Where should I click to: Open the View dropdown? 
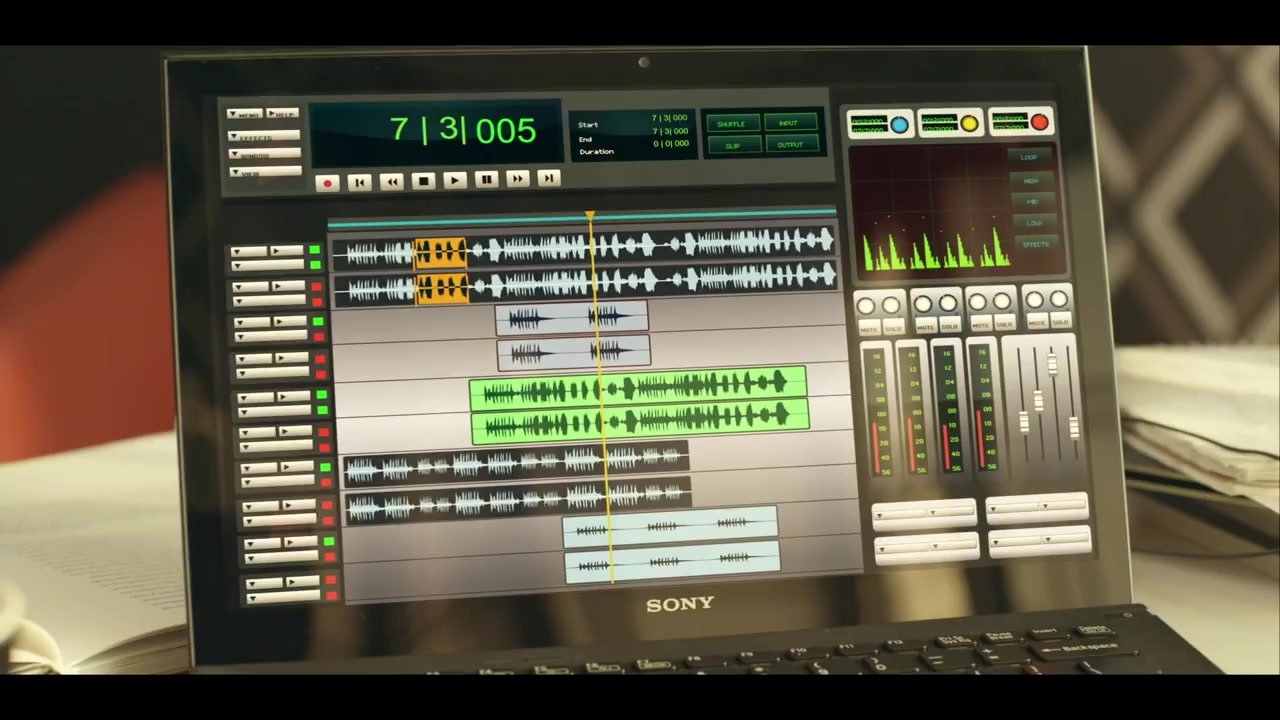[264, 173]
